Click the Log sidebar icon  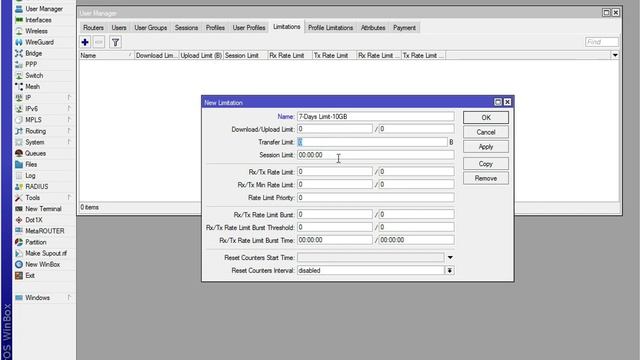point(19,176)
